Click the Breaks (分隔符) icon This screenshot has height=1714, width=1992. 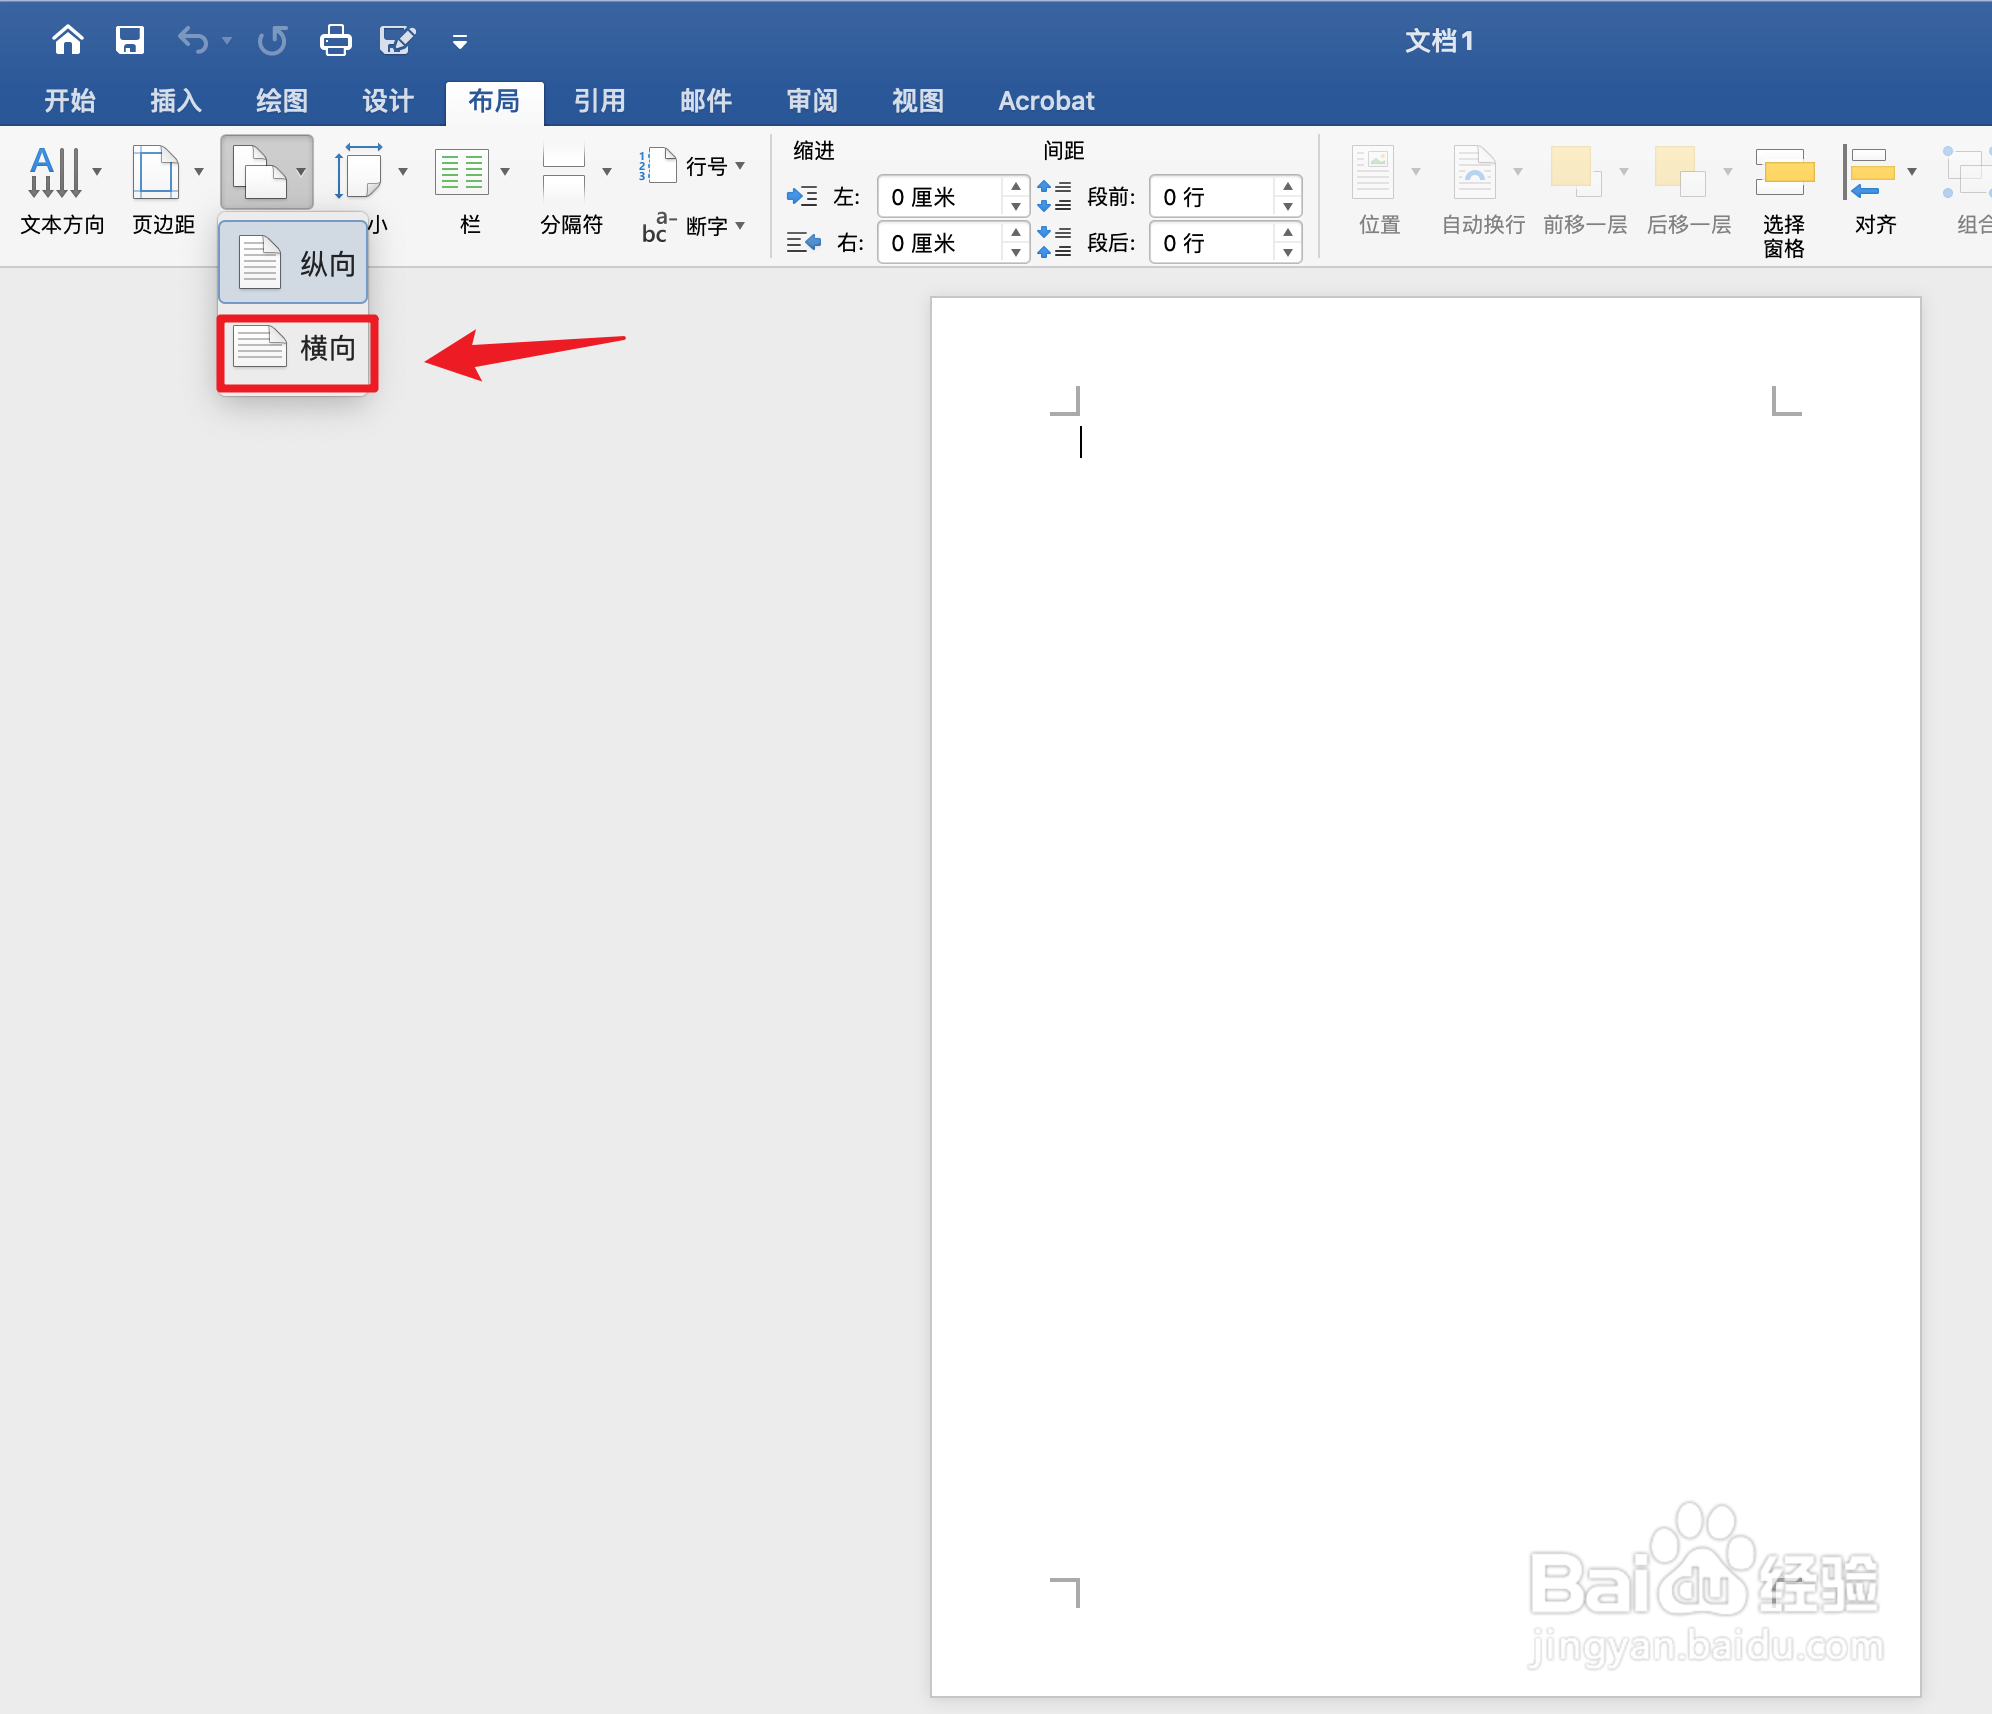[564, 173]
